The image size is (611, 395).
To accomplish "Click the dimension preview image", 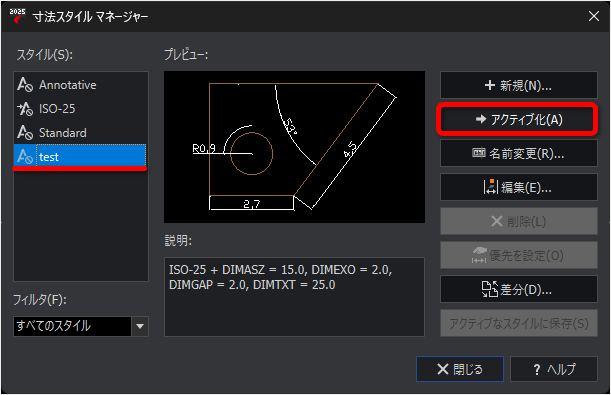I will coord(294,147).
